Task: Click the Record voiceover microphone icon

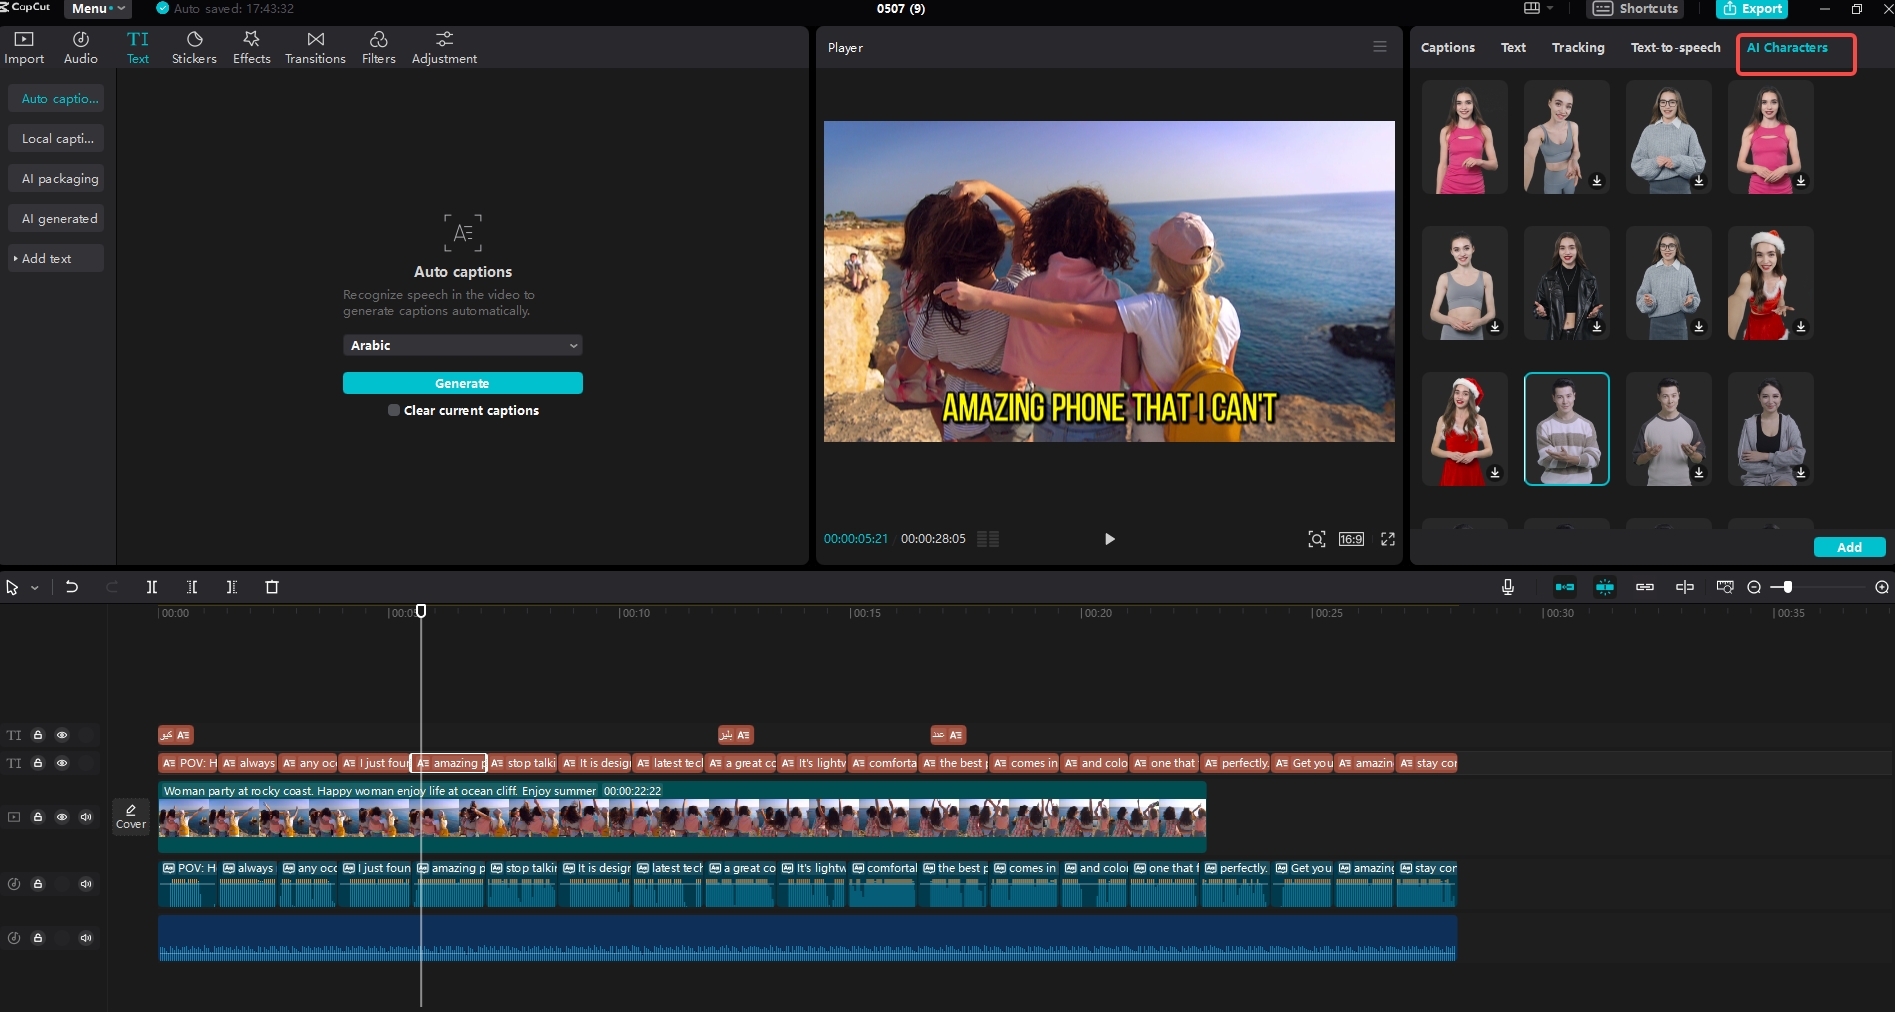Action: (x=1508, y=587)
